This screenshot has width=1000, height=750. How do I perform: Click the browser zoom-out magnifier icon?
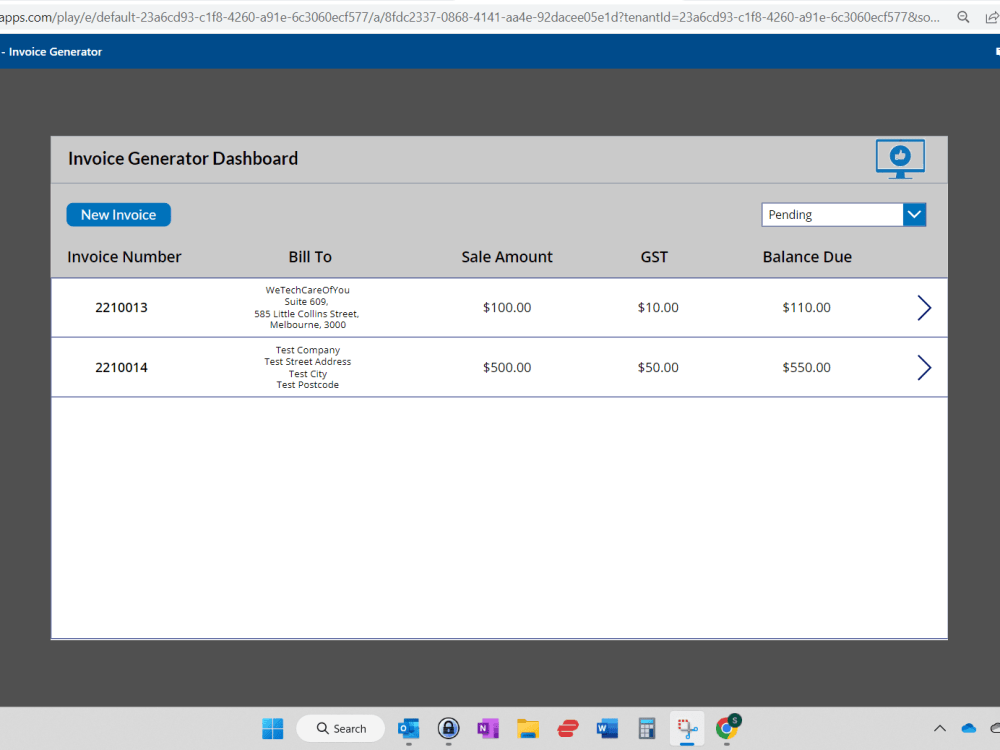coord(963,16)
